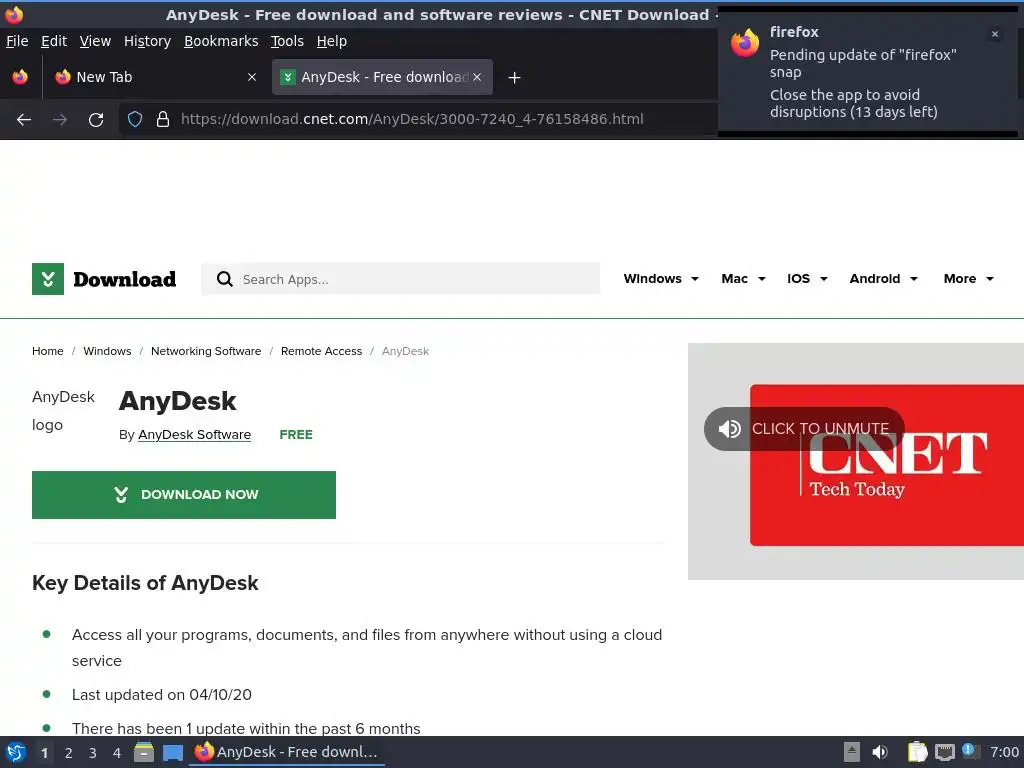The height and width of the screenshot is (768, 1024).
Task: Reload the current page
Action: coord(96,120)
